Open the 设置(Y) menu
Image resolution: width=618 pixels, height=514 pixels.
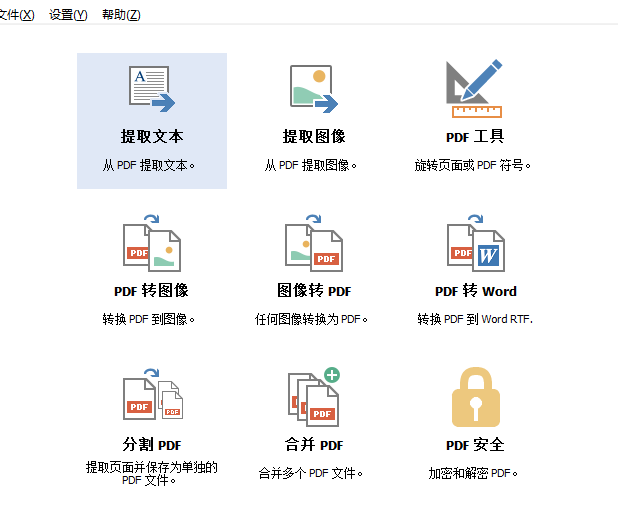pyautogui.click(x=68, y=15)
